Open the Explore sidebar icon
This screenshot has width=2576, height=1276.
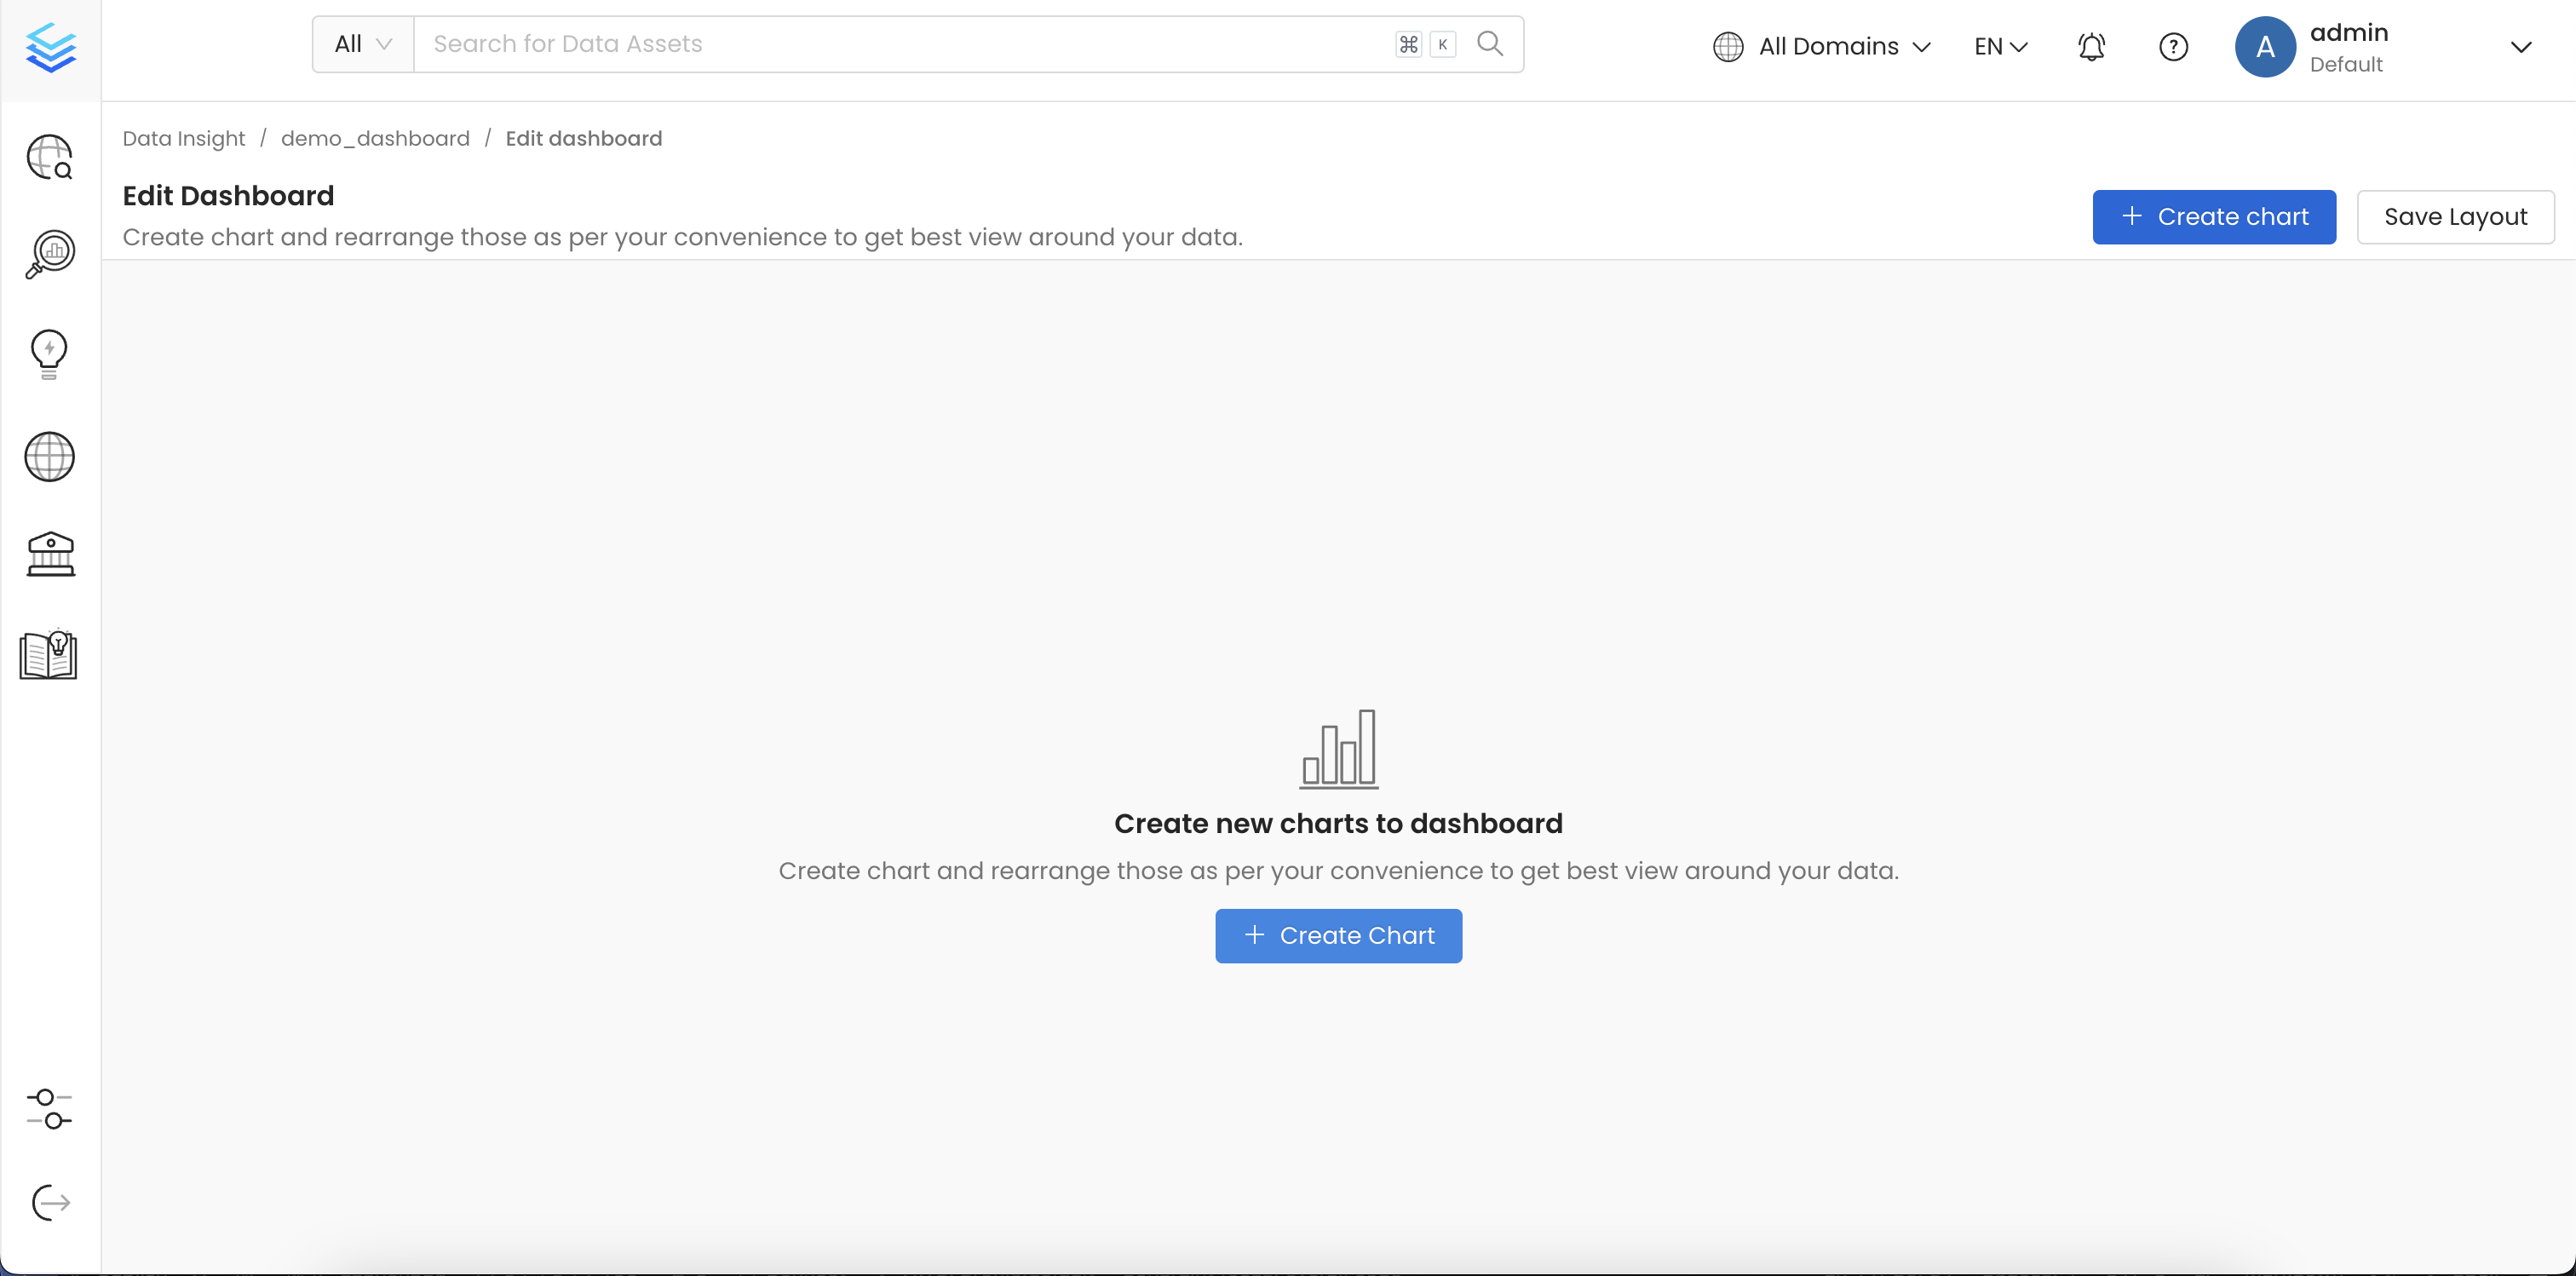pos(50,157)
